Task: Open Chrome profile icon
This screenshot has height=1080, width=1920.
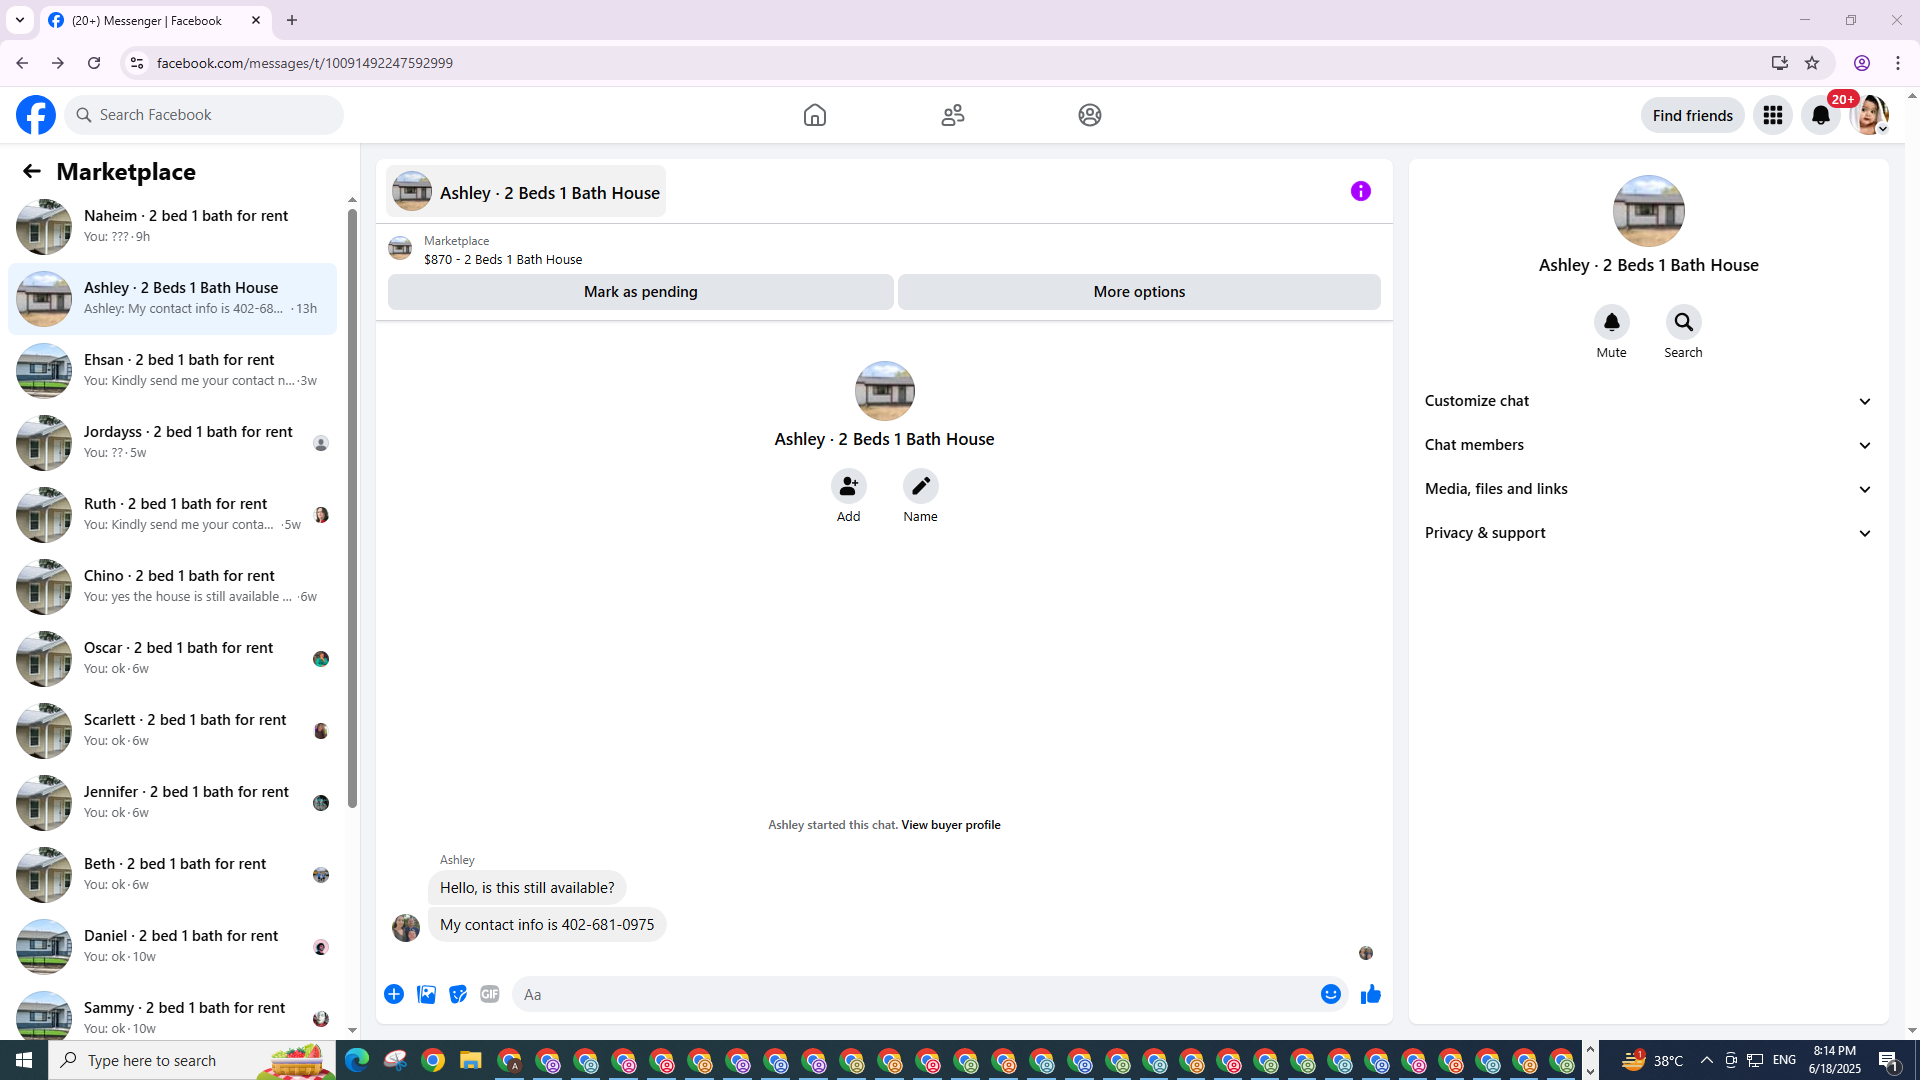Action: 1862,63
